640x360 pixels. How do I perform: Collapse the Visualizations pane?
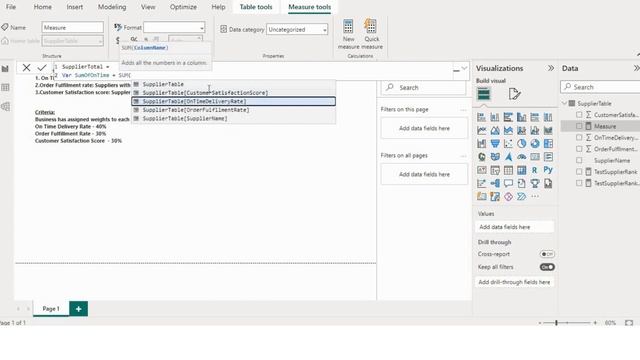[551, 68]
